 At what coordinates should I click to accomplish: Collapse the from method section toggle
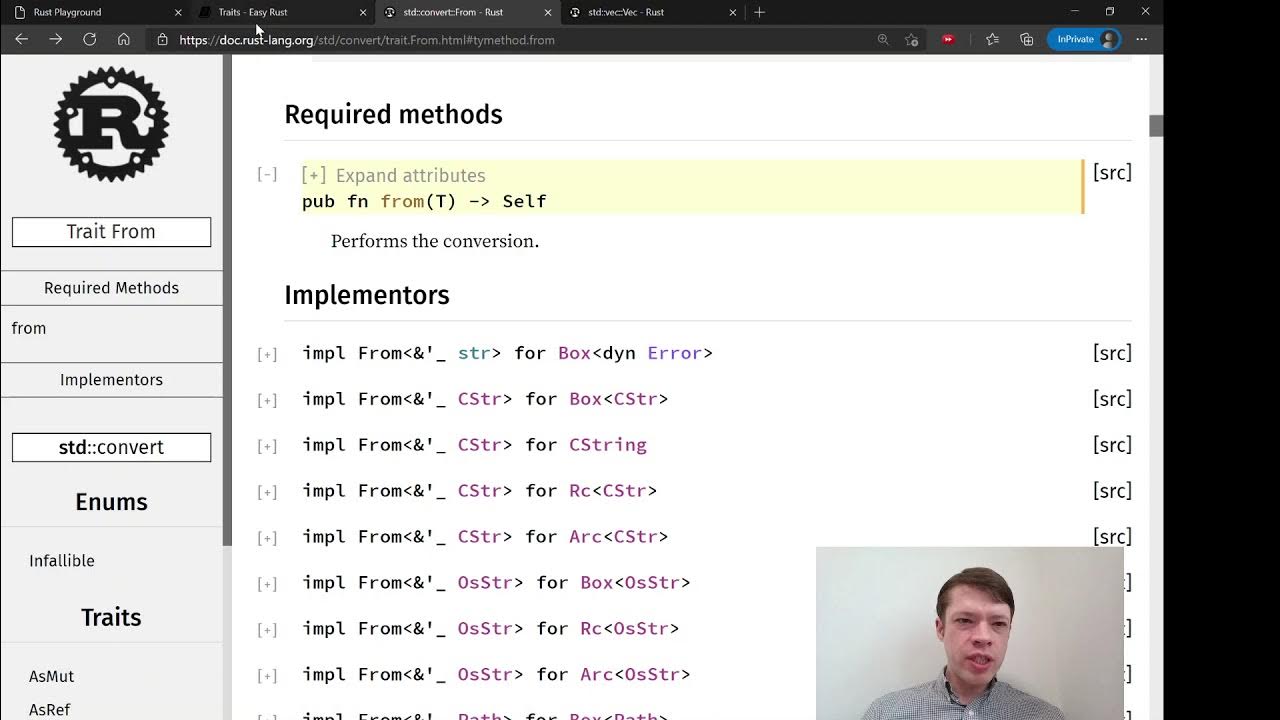tap(267, 174)
